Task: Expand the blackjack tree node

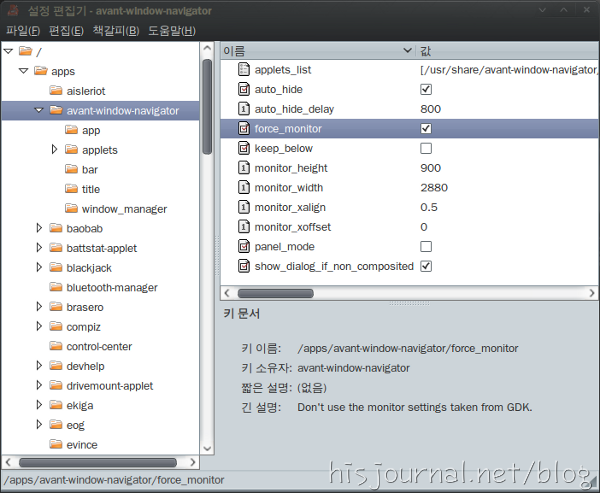Action: pos(39,267)
